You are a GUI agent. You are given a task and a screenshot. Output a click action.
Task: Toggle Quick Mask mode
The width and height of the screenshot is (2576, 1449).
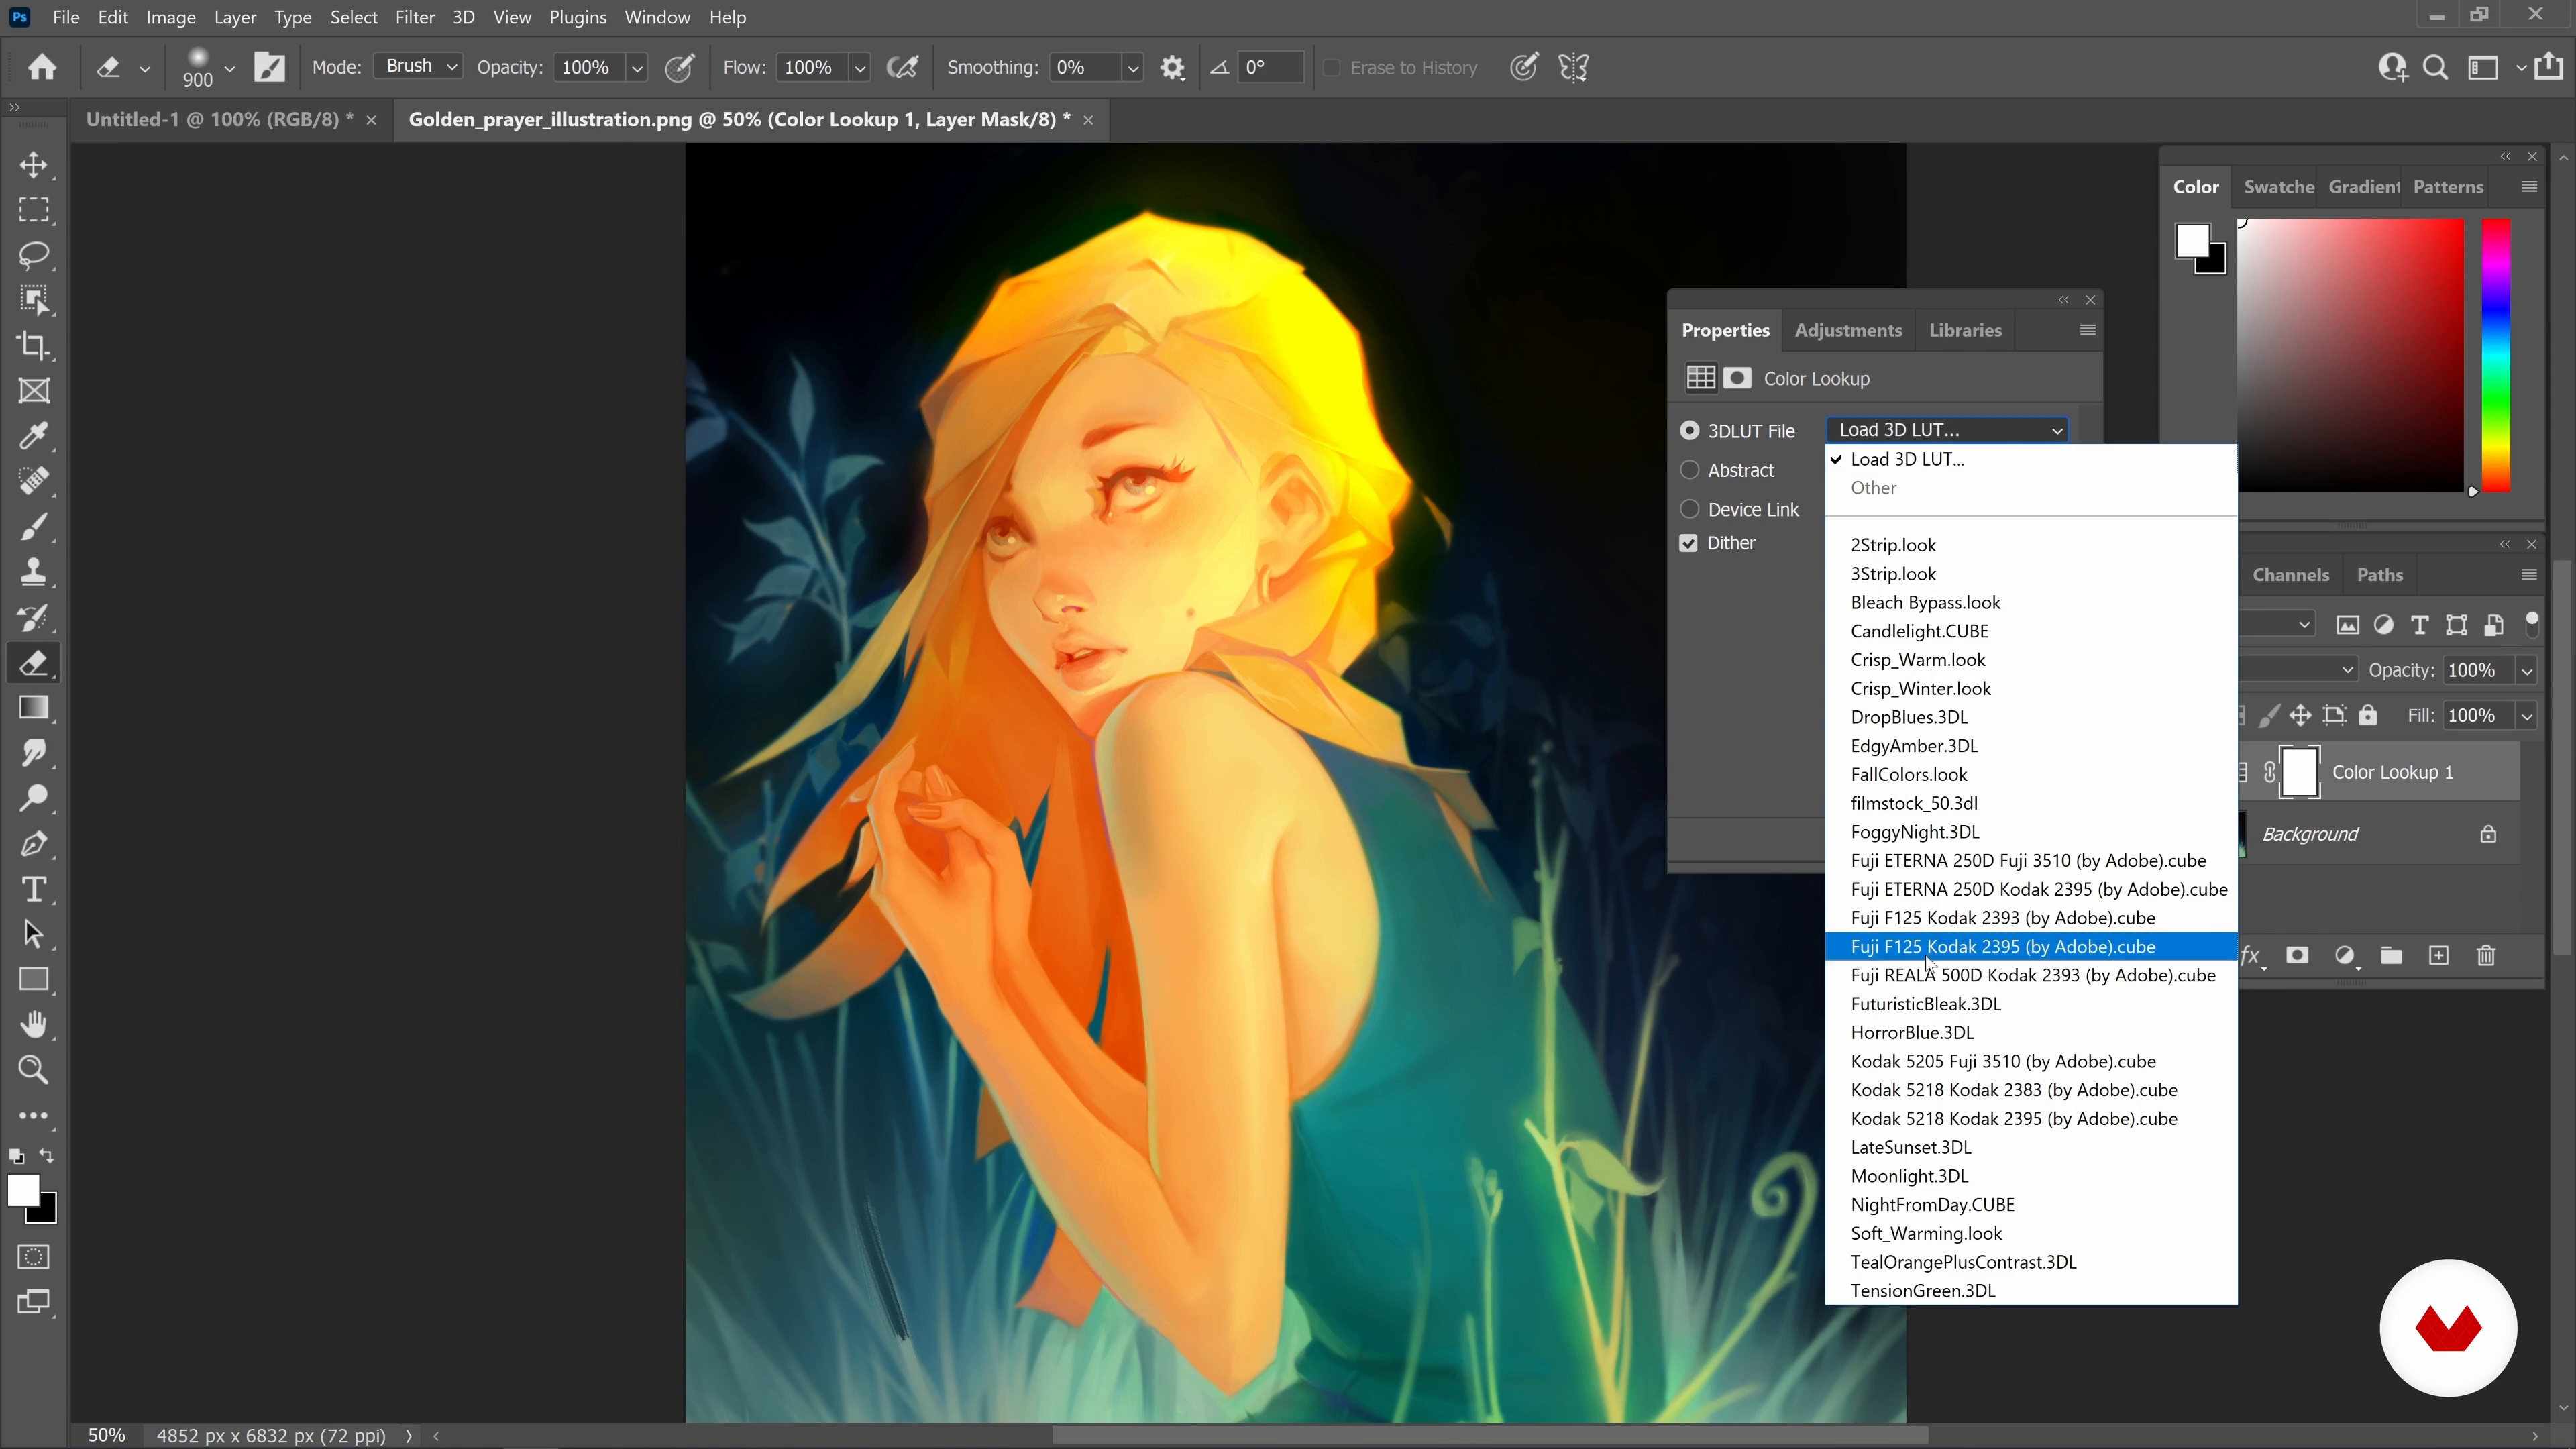coord(34,1257)
